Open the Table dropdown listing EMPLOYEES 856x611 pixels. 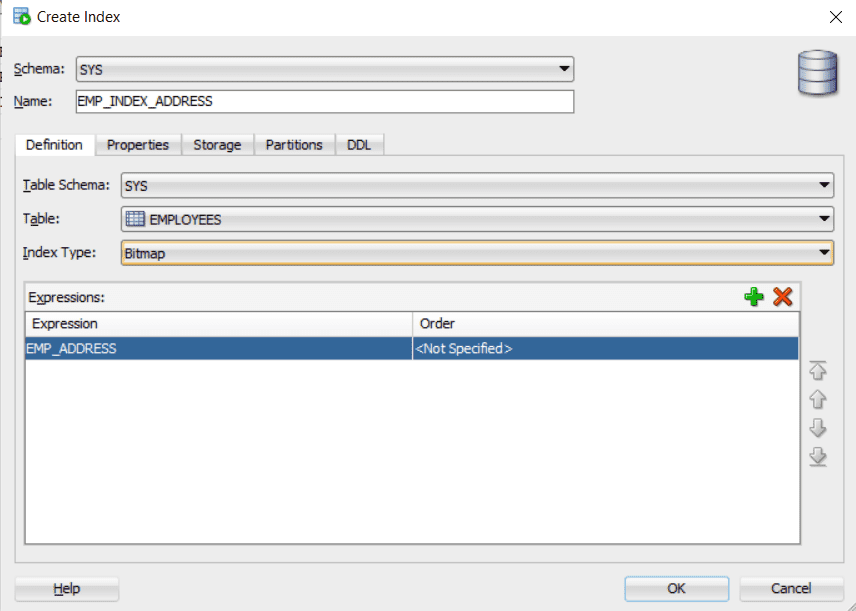(x=826, y=219)
